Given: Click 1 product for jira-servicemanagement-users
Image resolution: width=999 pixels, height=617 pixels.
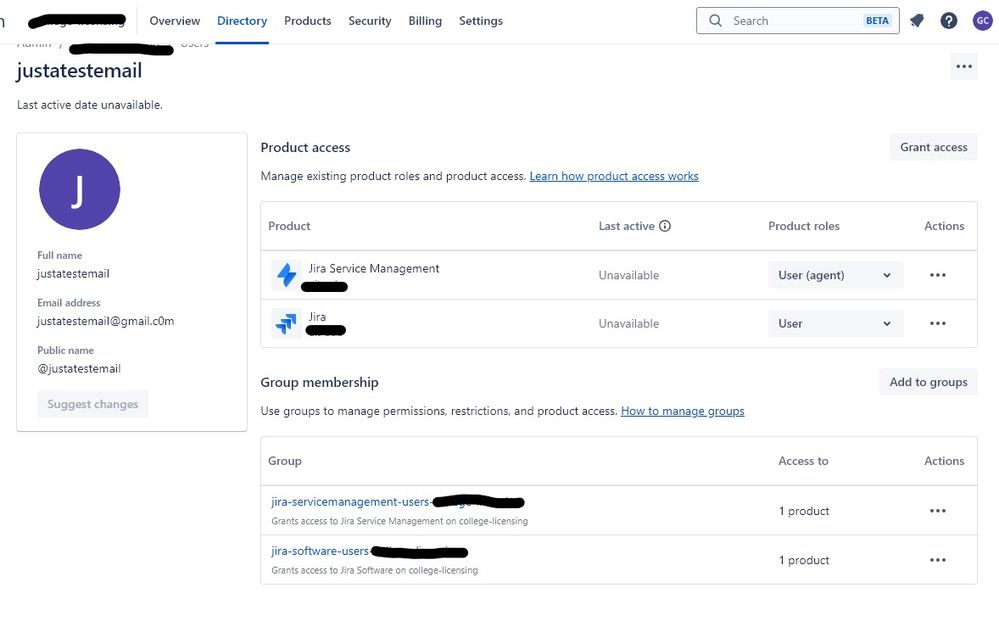Looking at the screenshot, I should tap(804, 511).
